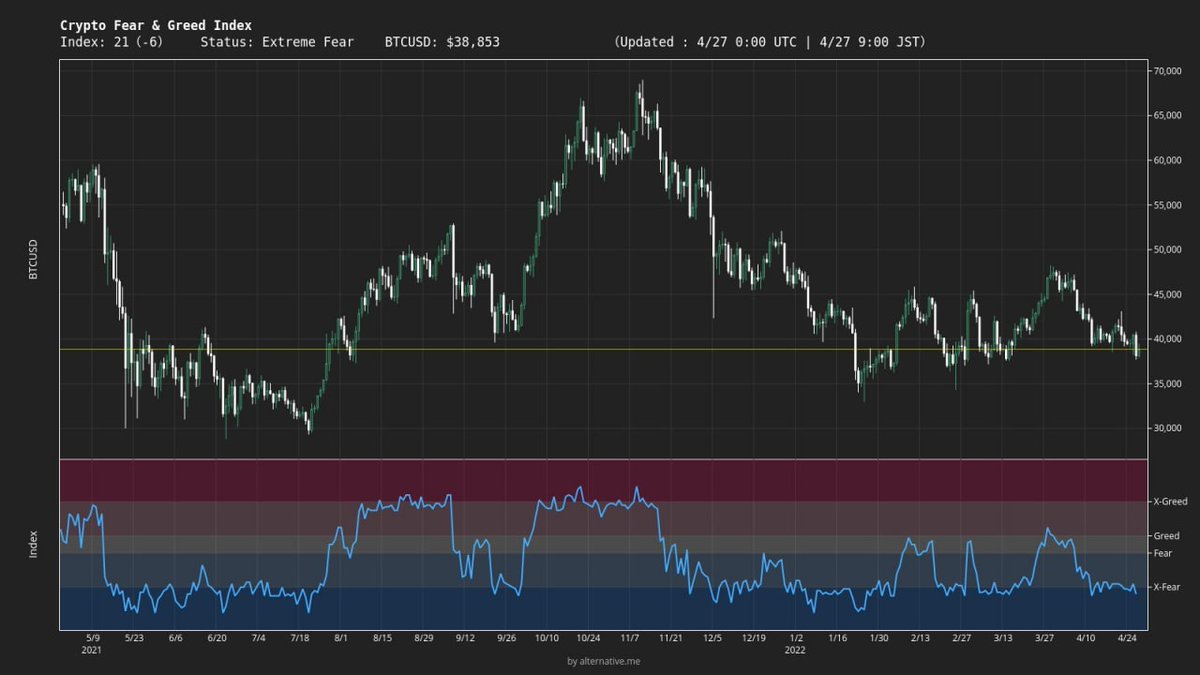Click the 8/29 date tick label
Image resolution: width=1200 pixels, height=675 pixels.
[423, 637]
